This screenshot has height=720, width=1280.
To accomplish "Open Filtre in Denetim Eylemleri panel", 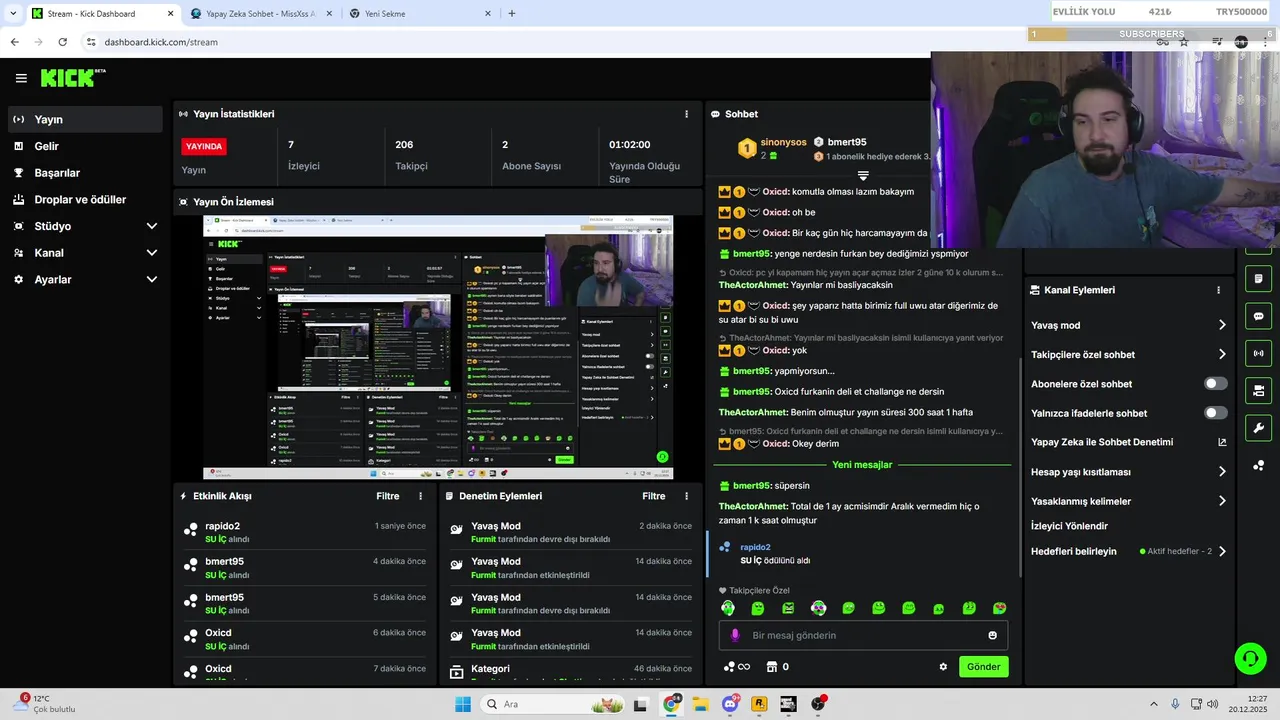I will pyautogui.click(x=654, y=496).
